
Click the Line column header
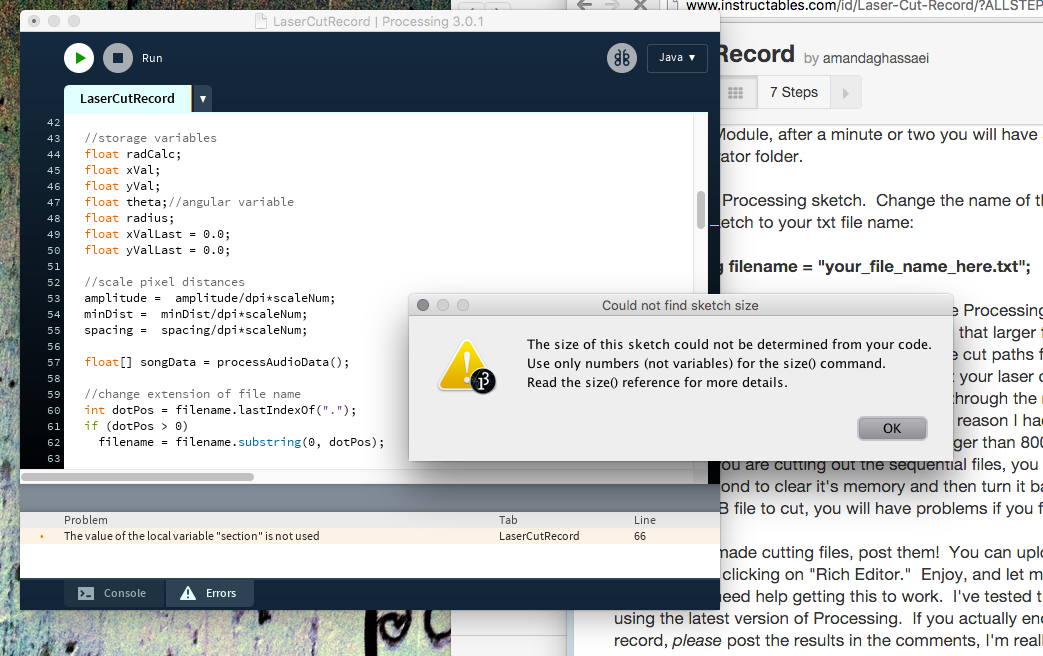(645, 520)
